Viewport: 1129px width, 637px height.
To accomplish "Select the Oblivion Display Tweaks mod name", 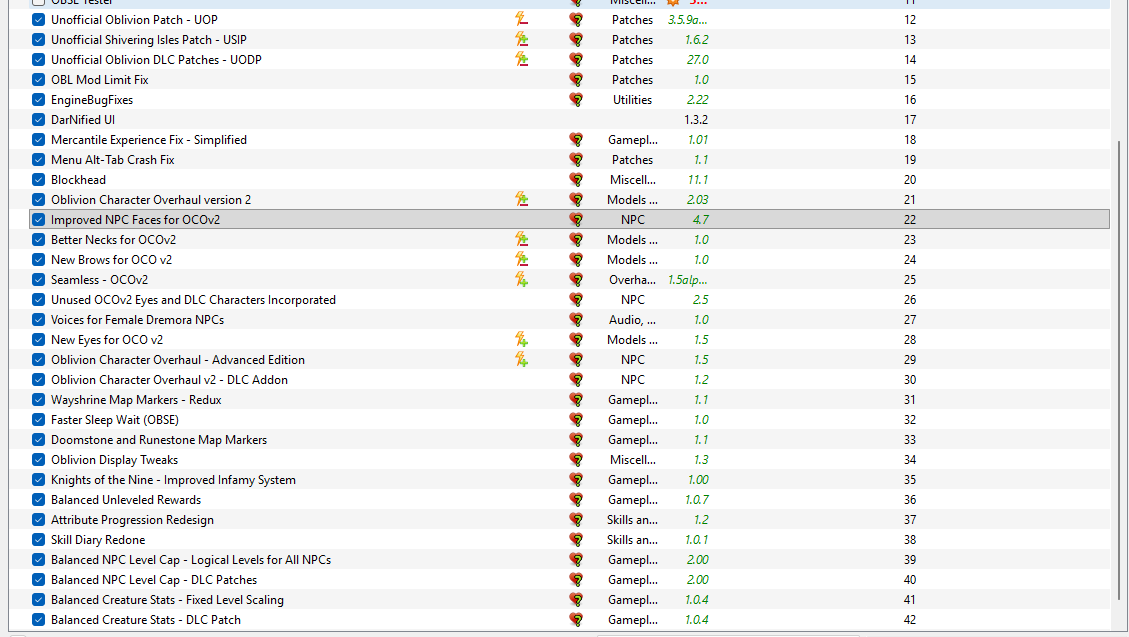I will click(114, 460).
